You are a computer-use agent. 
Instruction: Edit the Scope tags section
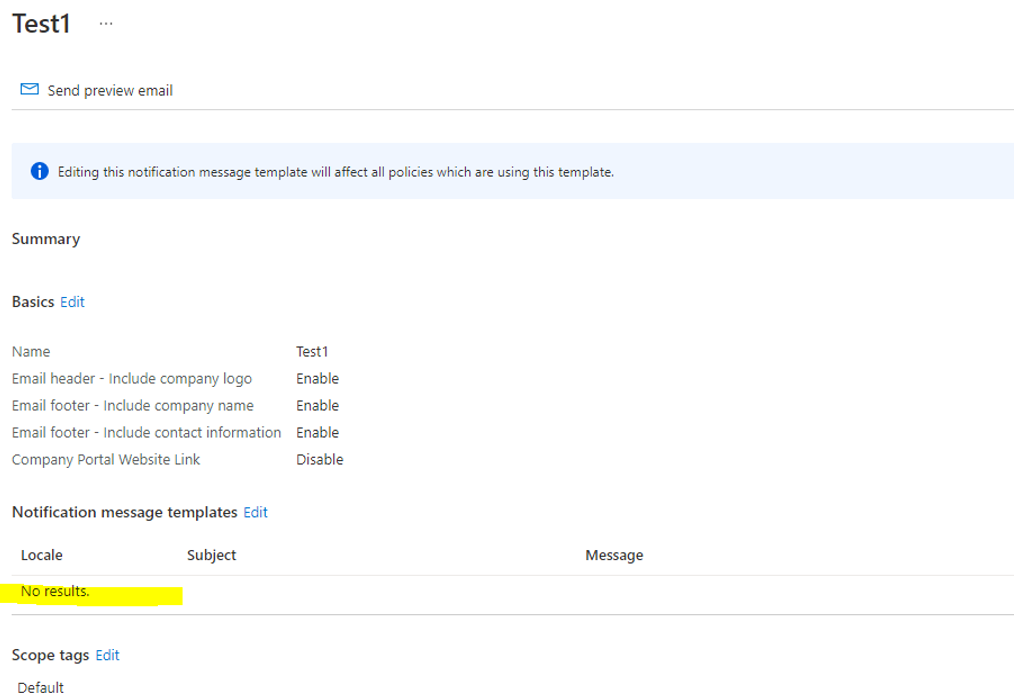pos(108,655)
